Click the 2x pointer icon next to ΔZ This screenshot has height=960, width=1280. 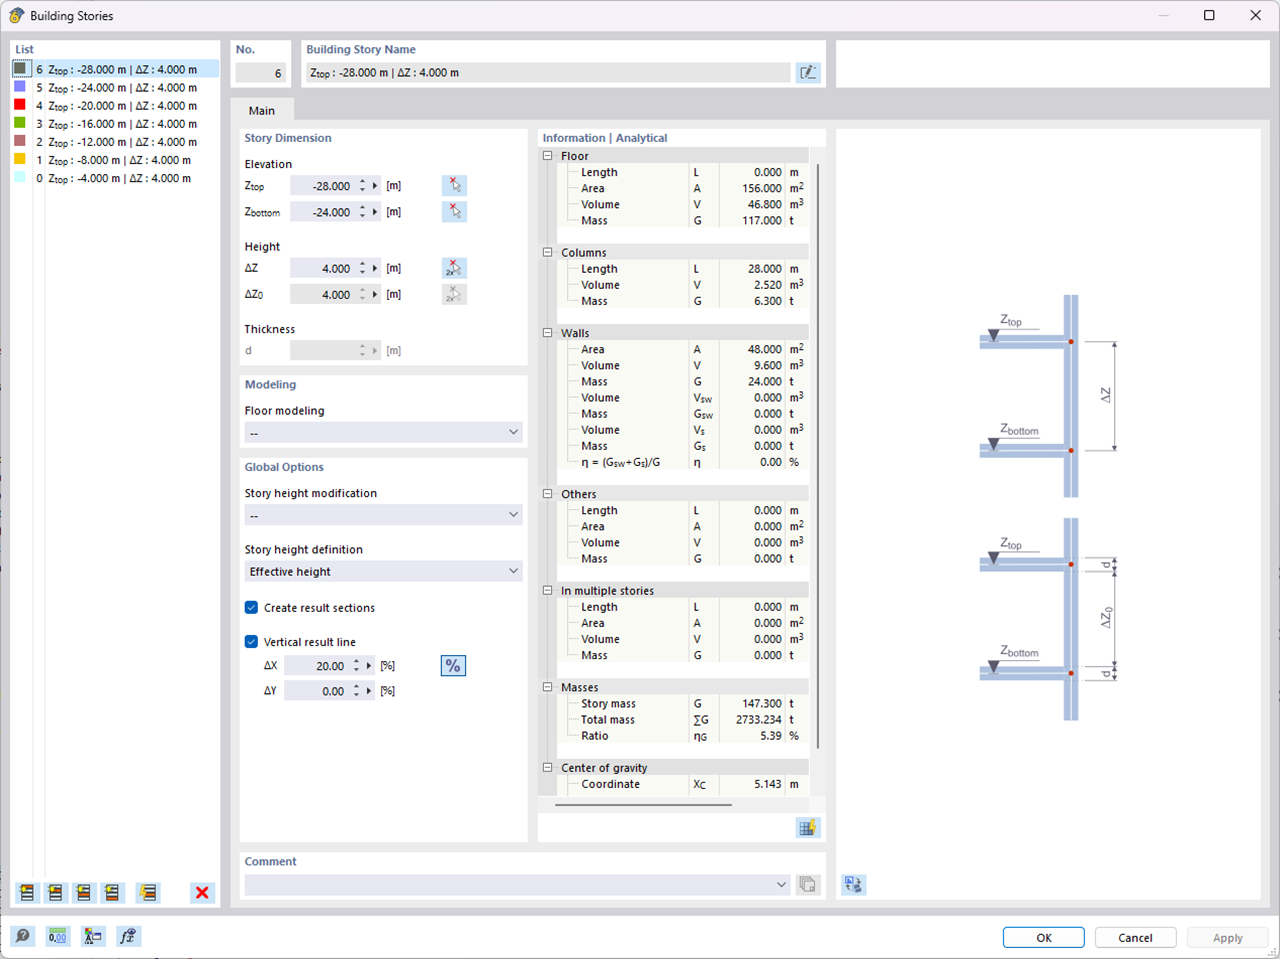[454, 267]
